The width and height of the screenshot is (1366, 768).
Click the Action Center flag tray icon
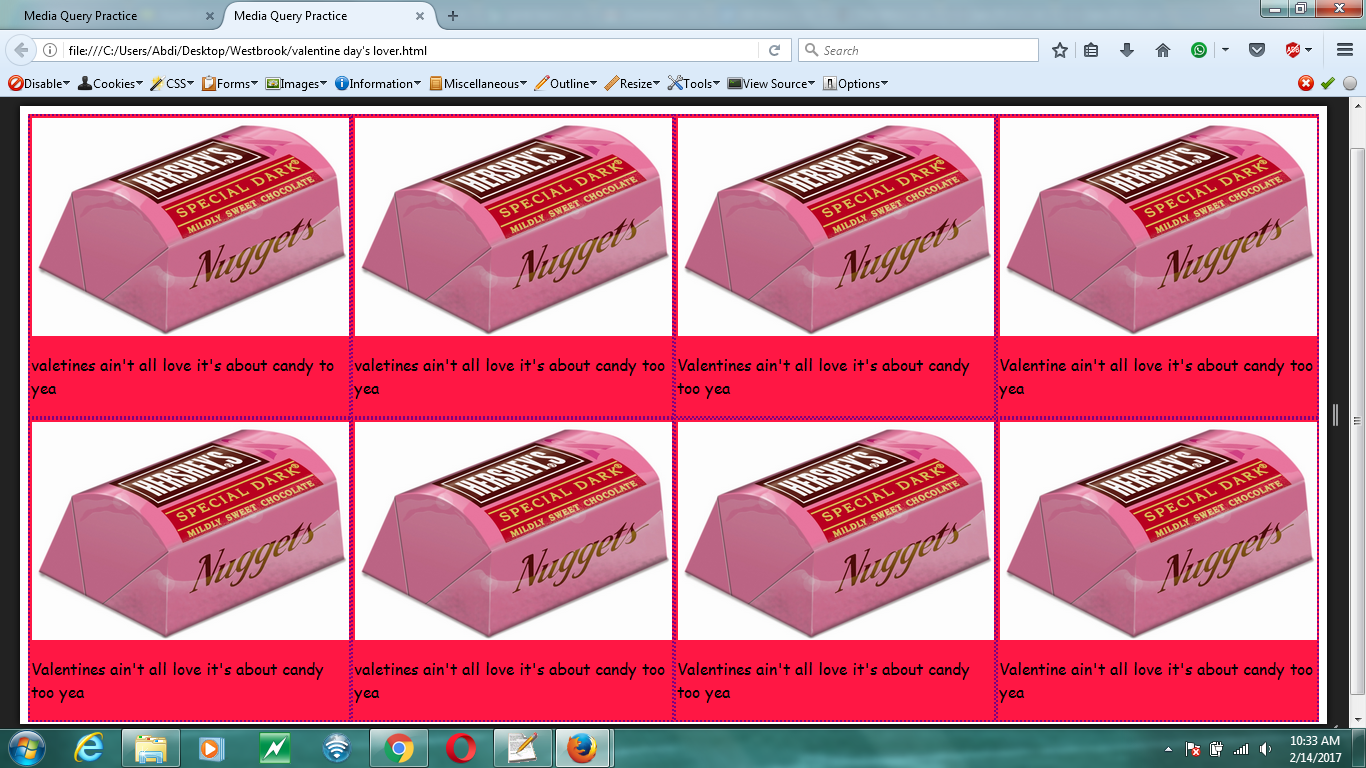(1193, 749)
